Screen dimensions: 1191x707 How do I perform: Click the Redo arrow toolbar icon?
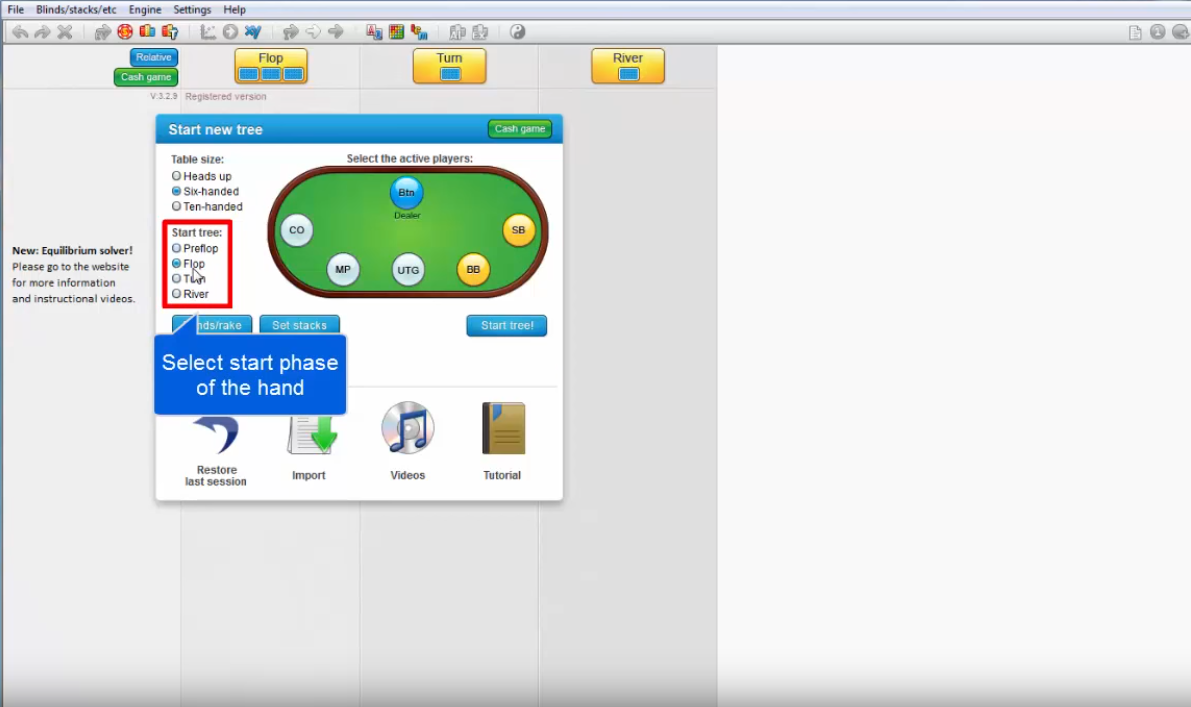41,31
